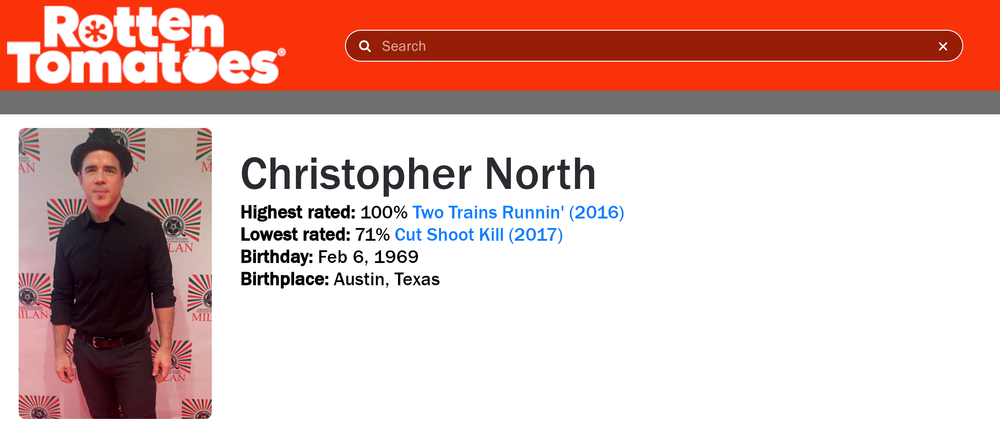Click the "Highest rated:" label
This screenshot has width=1000, height=436.
coord(298,212)
